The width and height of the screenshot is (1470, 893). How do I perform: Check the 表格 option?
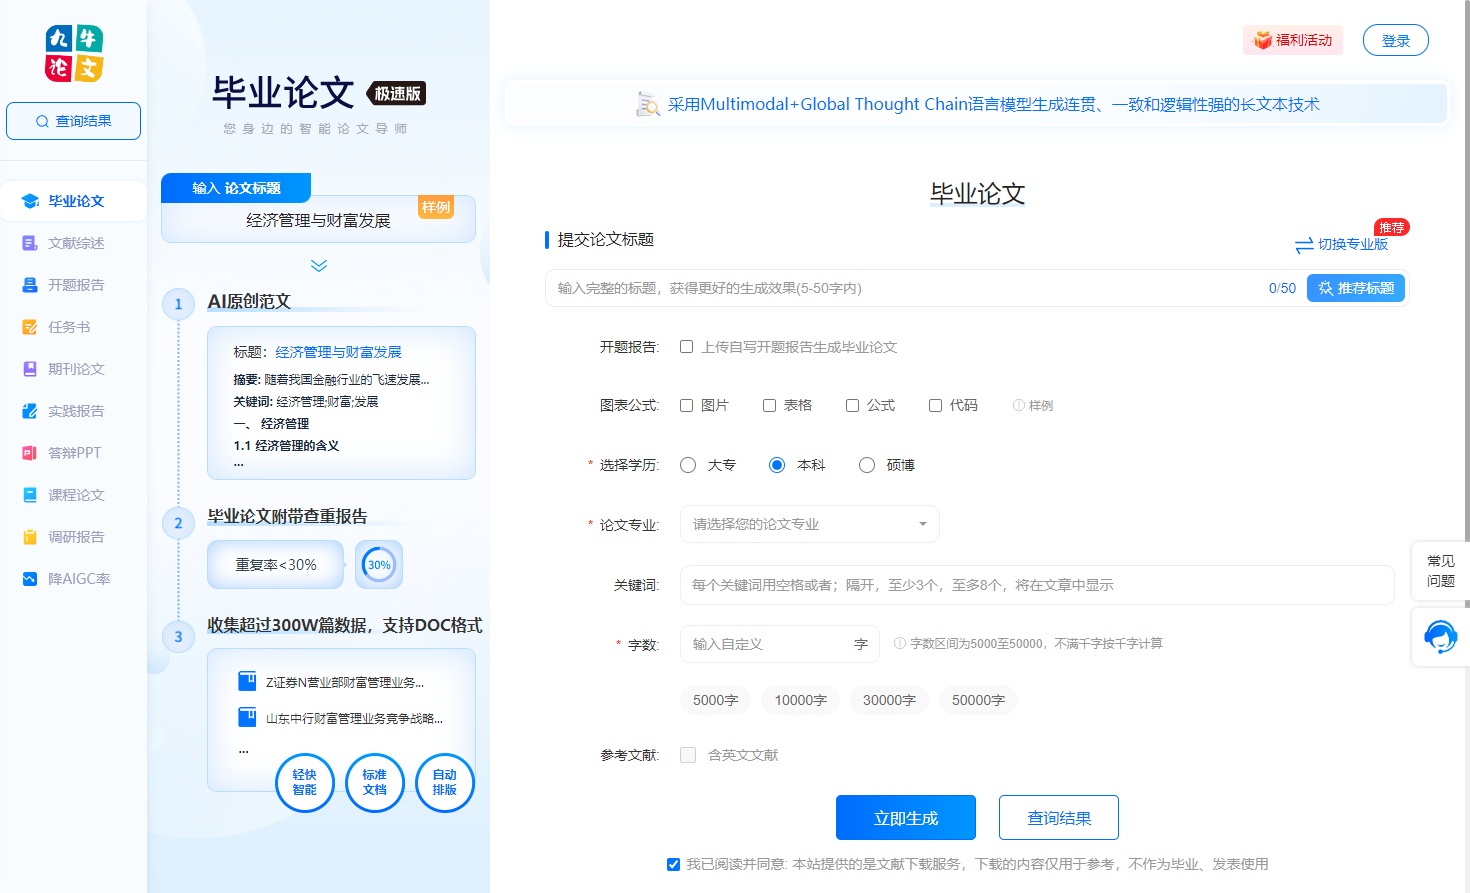coord(769,405)
